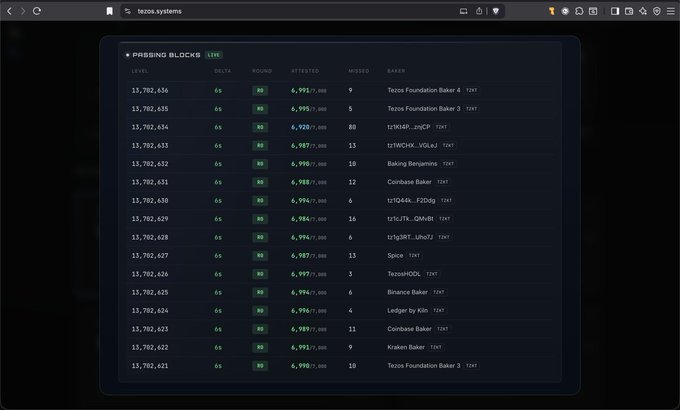This screenshot has width=680, height=410.
Task: Click the MISSED column header
Action: [359, 71]
